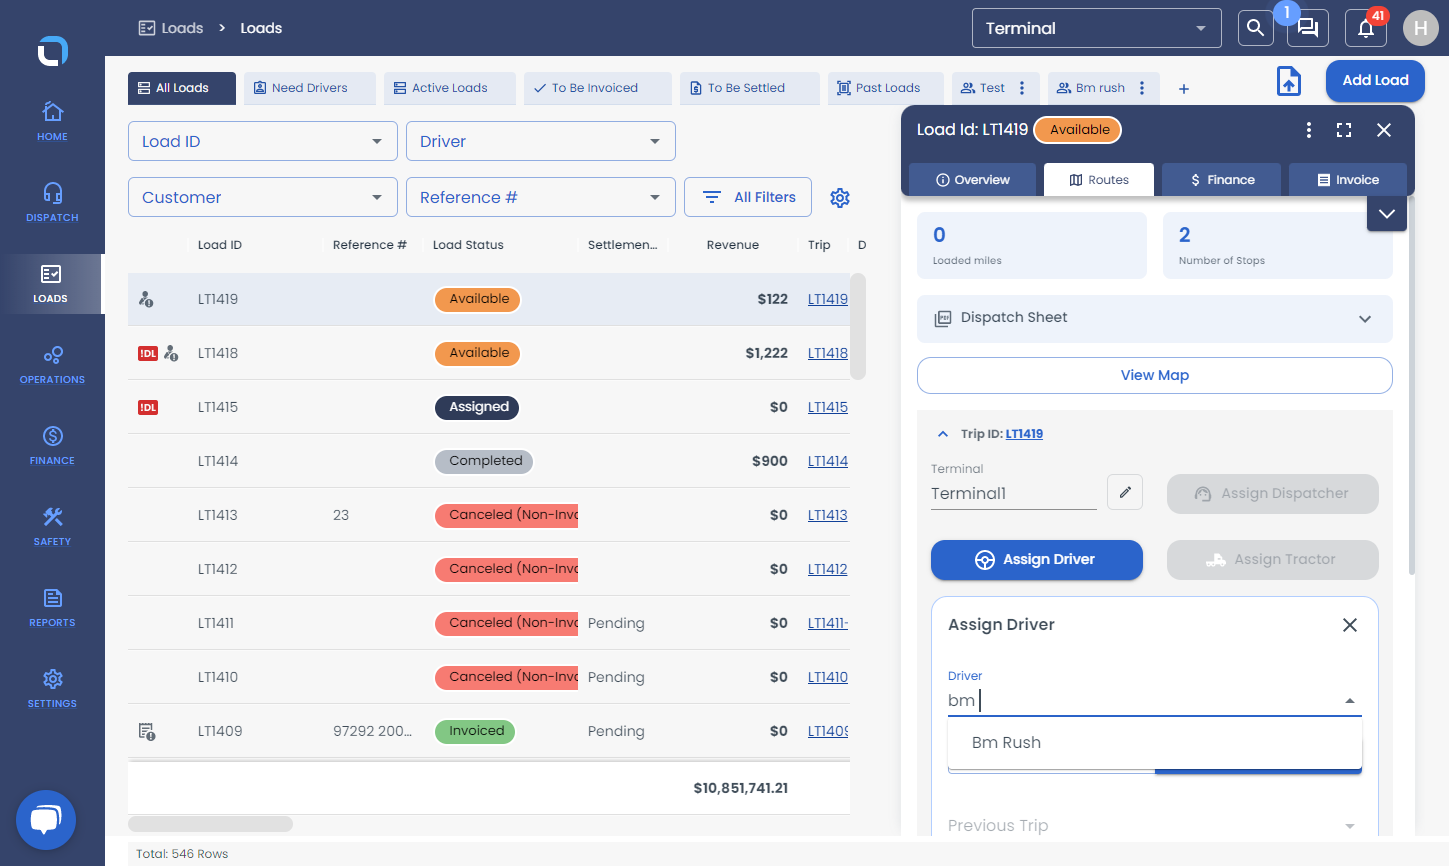
Task: Open the notifications bell
Action: [1366, 28]
